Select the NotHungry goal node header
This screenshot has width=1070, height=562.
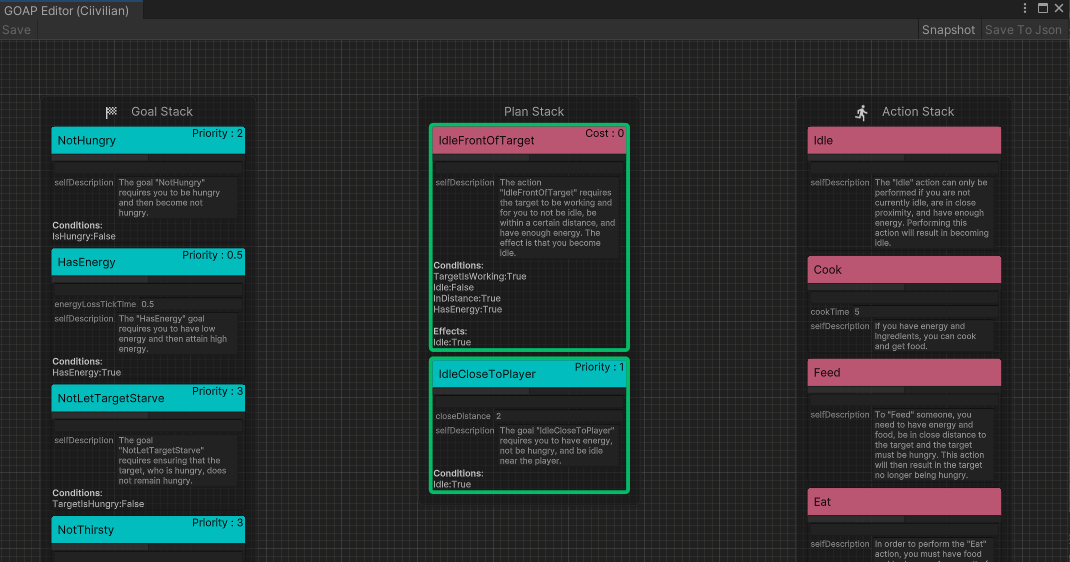pos(148,141)
